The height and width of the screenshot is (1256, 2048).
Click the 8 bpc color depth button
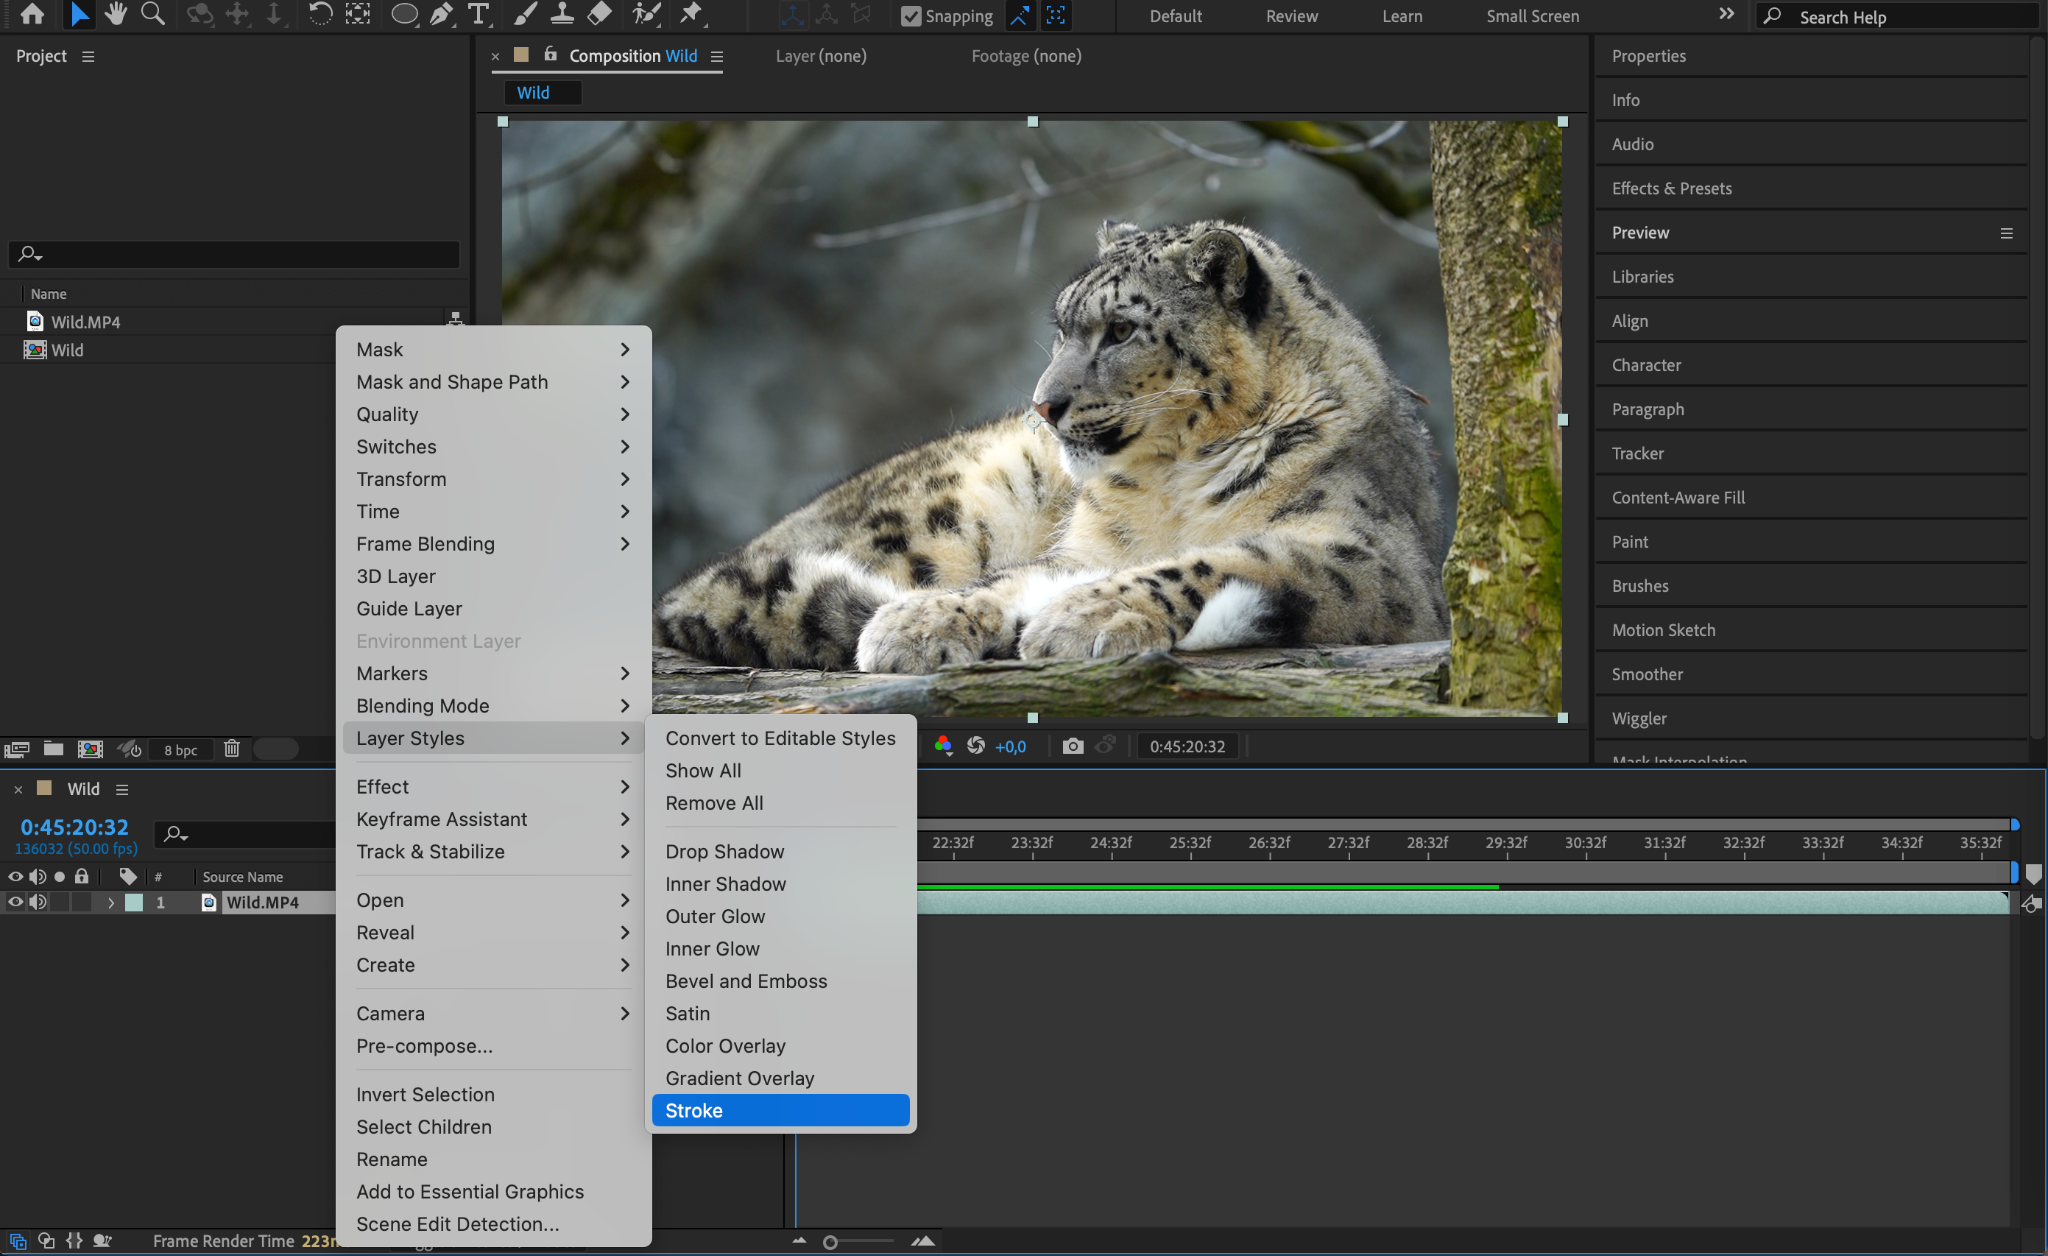coord(181,750)
